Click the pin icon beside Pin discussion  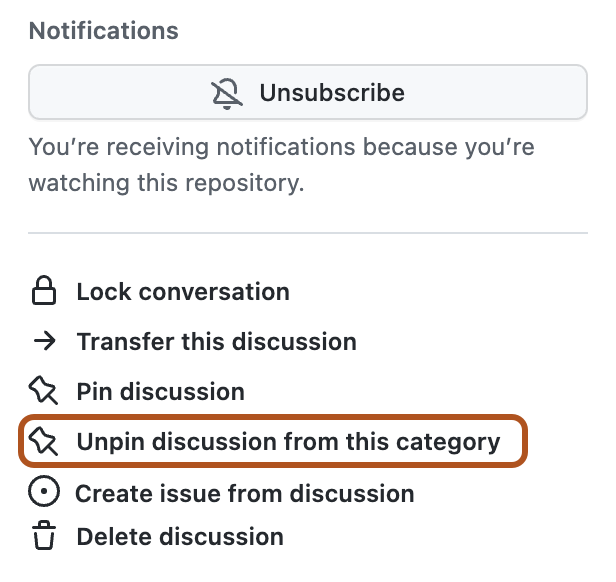(x=44, y=391)
